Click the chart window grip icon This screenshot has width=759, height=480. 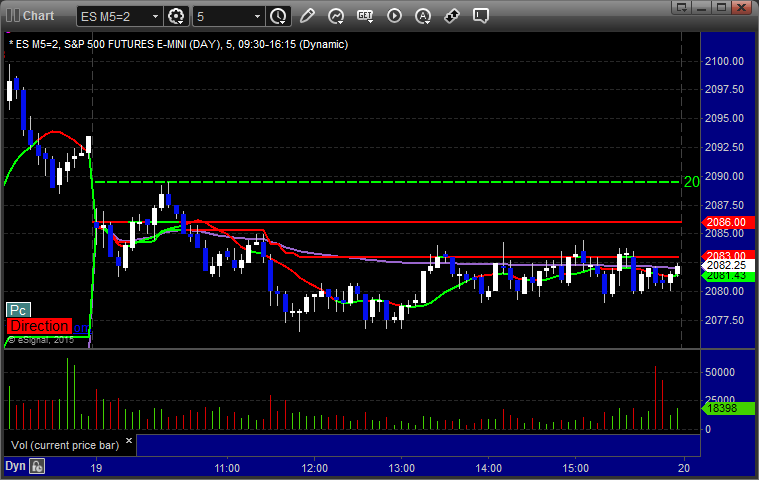tap(13, 15)
